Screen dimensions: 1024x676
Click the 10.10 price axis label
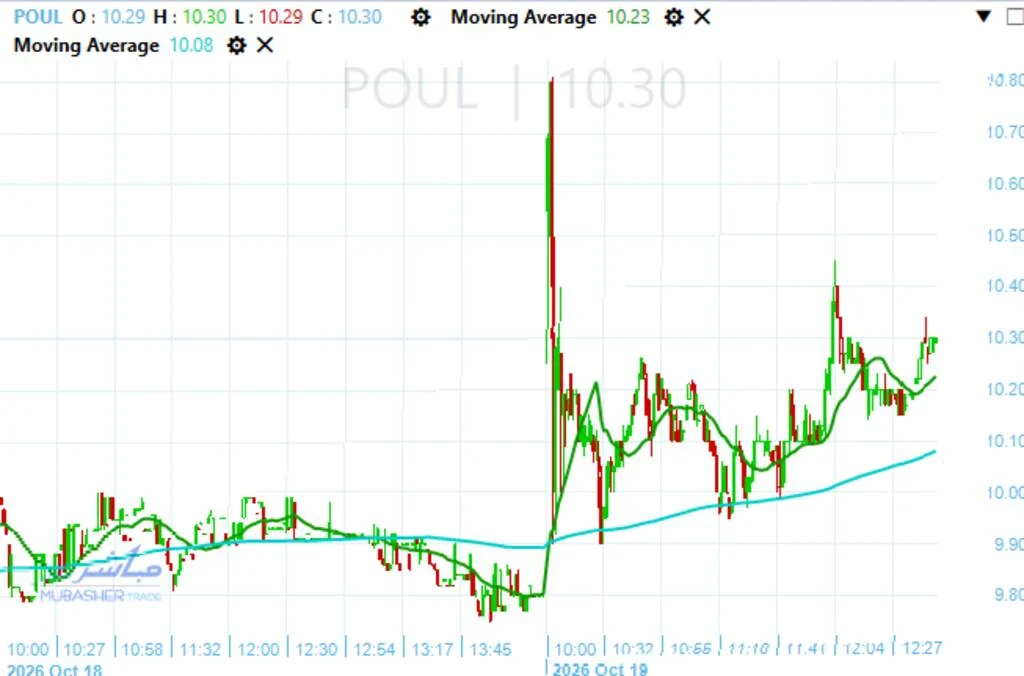[x=1005, y=442]
